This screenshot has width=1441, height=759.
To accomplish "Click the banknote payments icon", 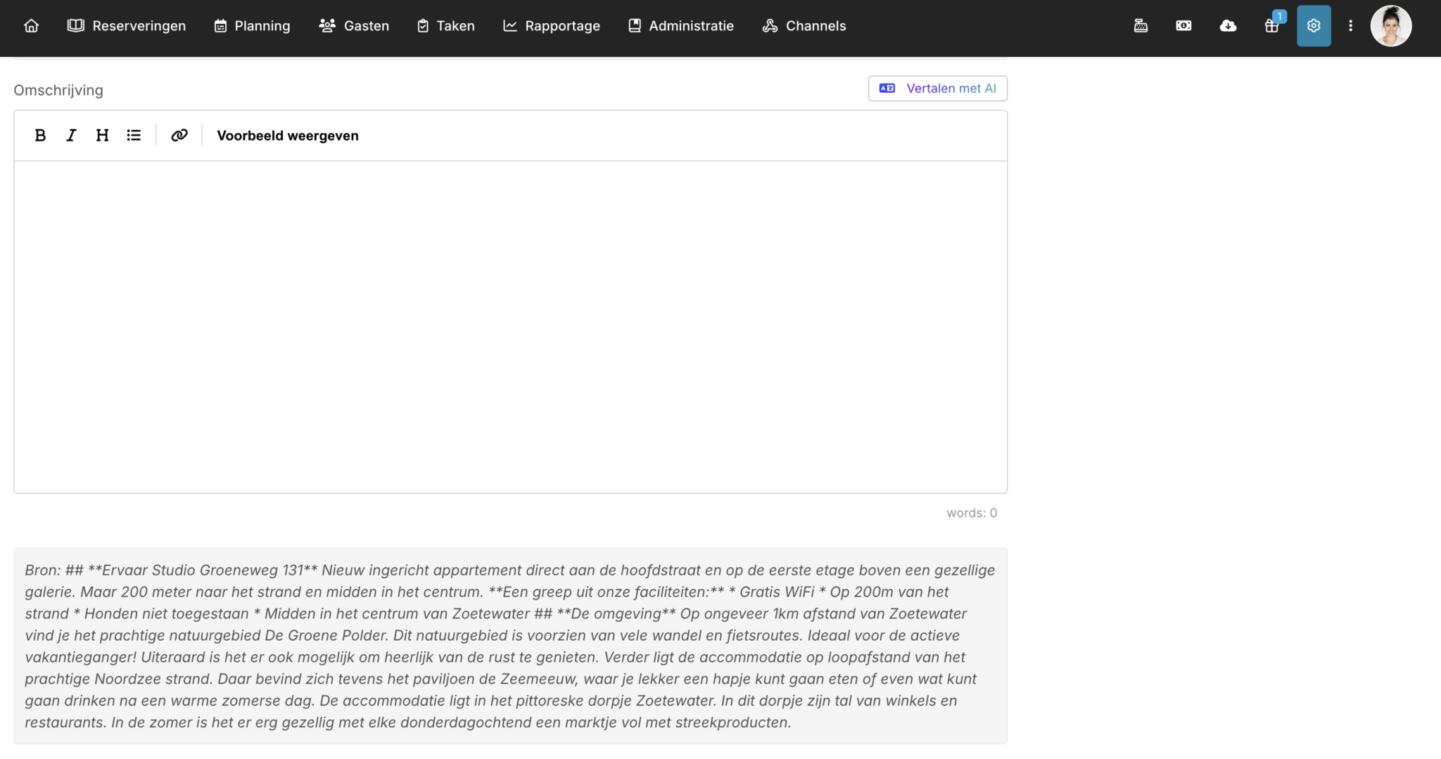I will tap(1184, 26).
